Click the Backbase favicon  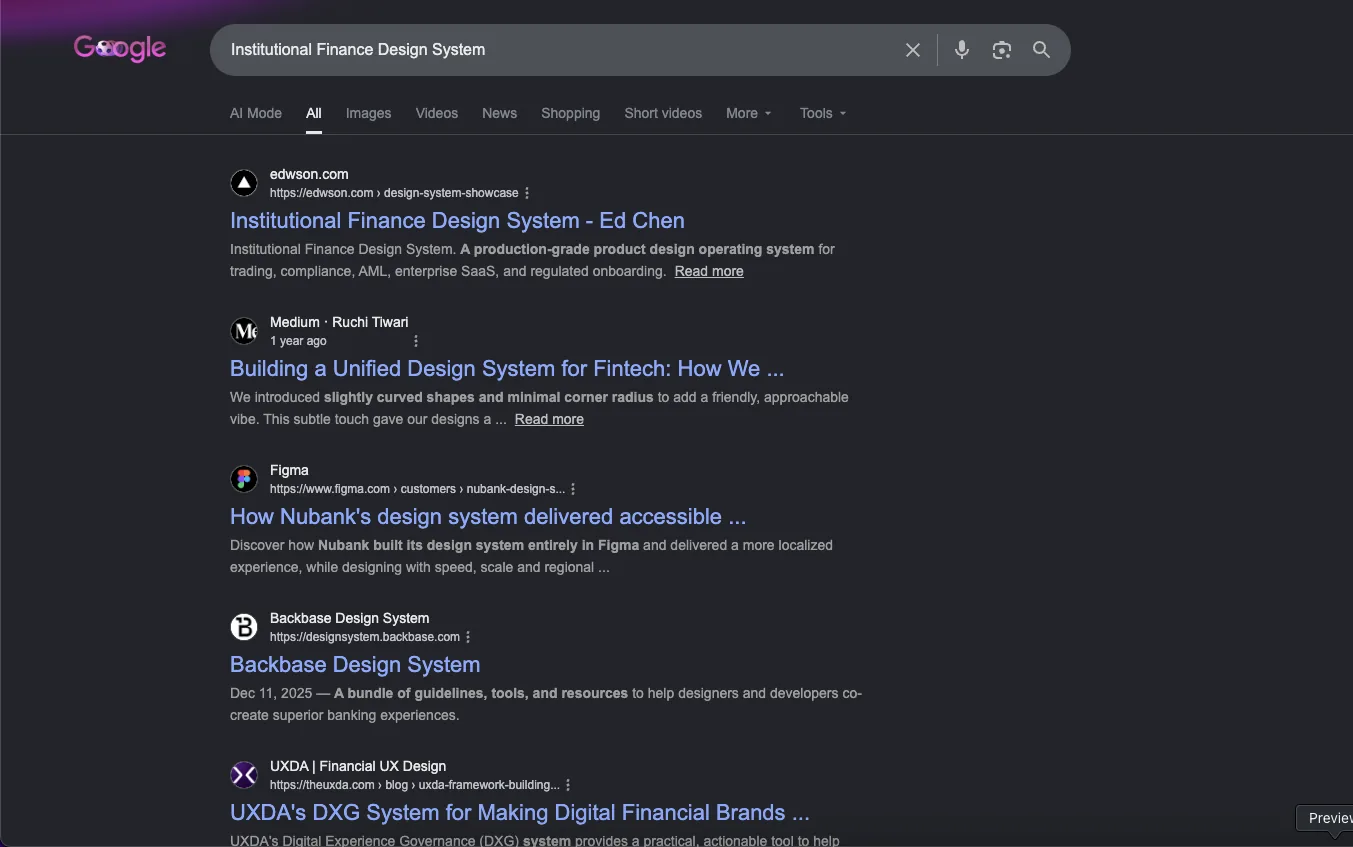(x=244, y=627)
